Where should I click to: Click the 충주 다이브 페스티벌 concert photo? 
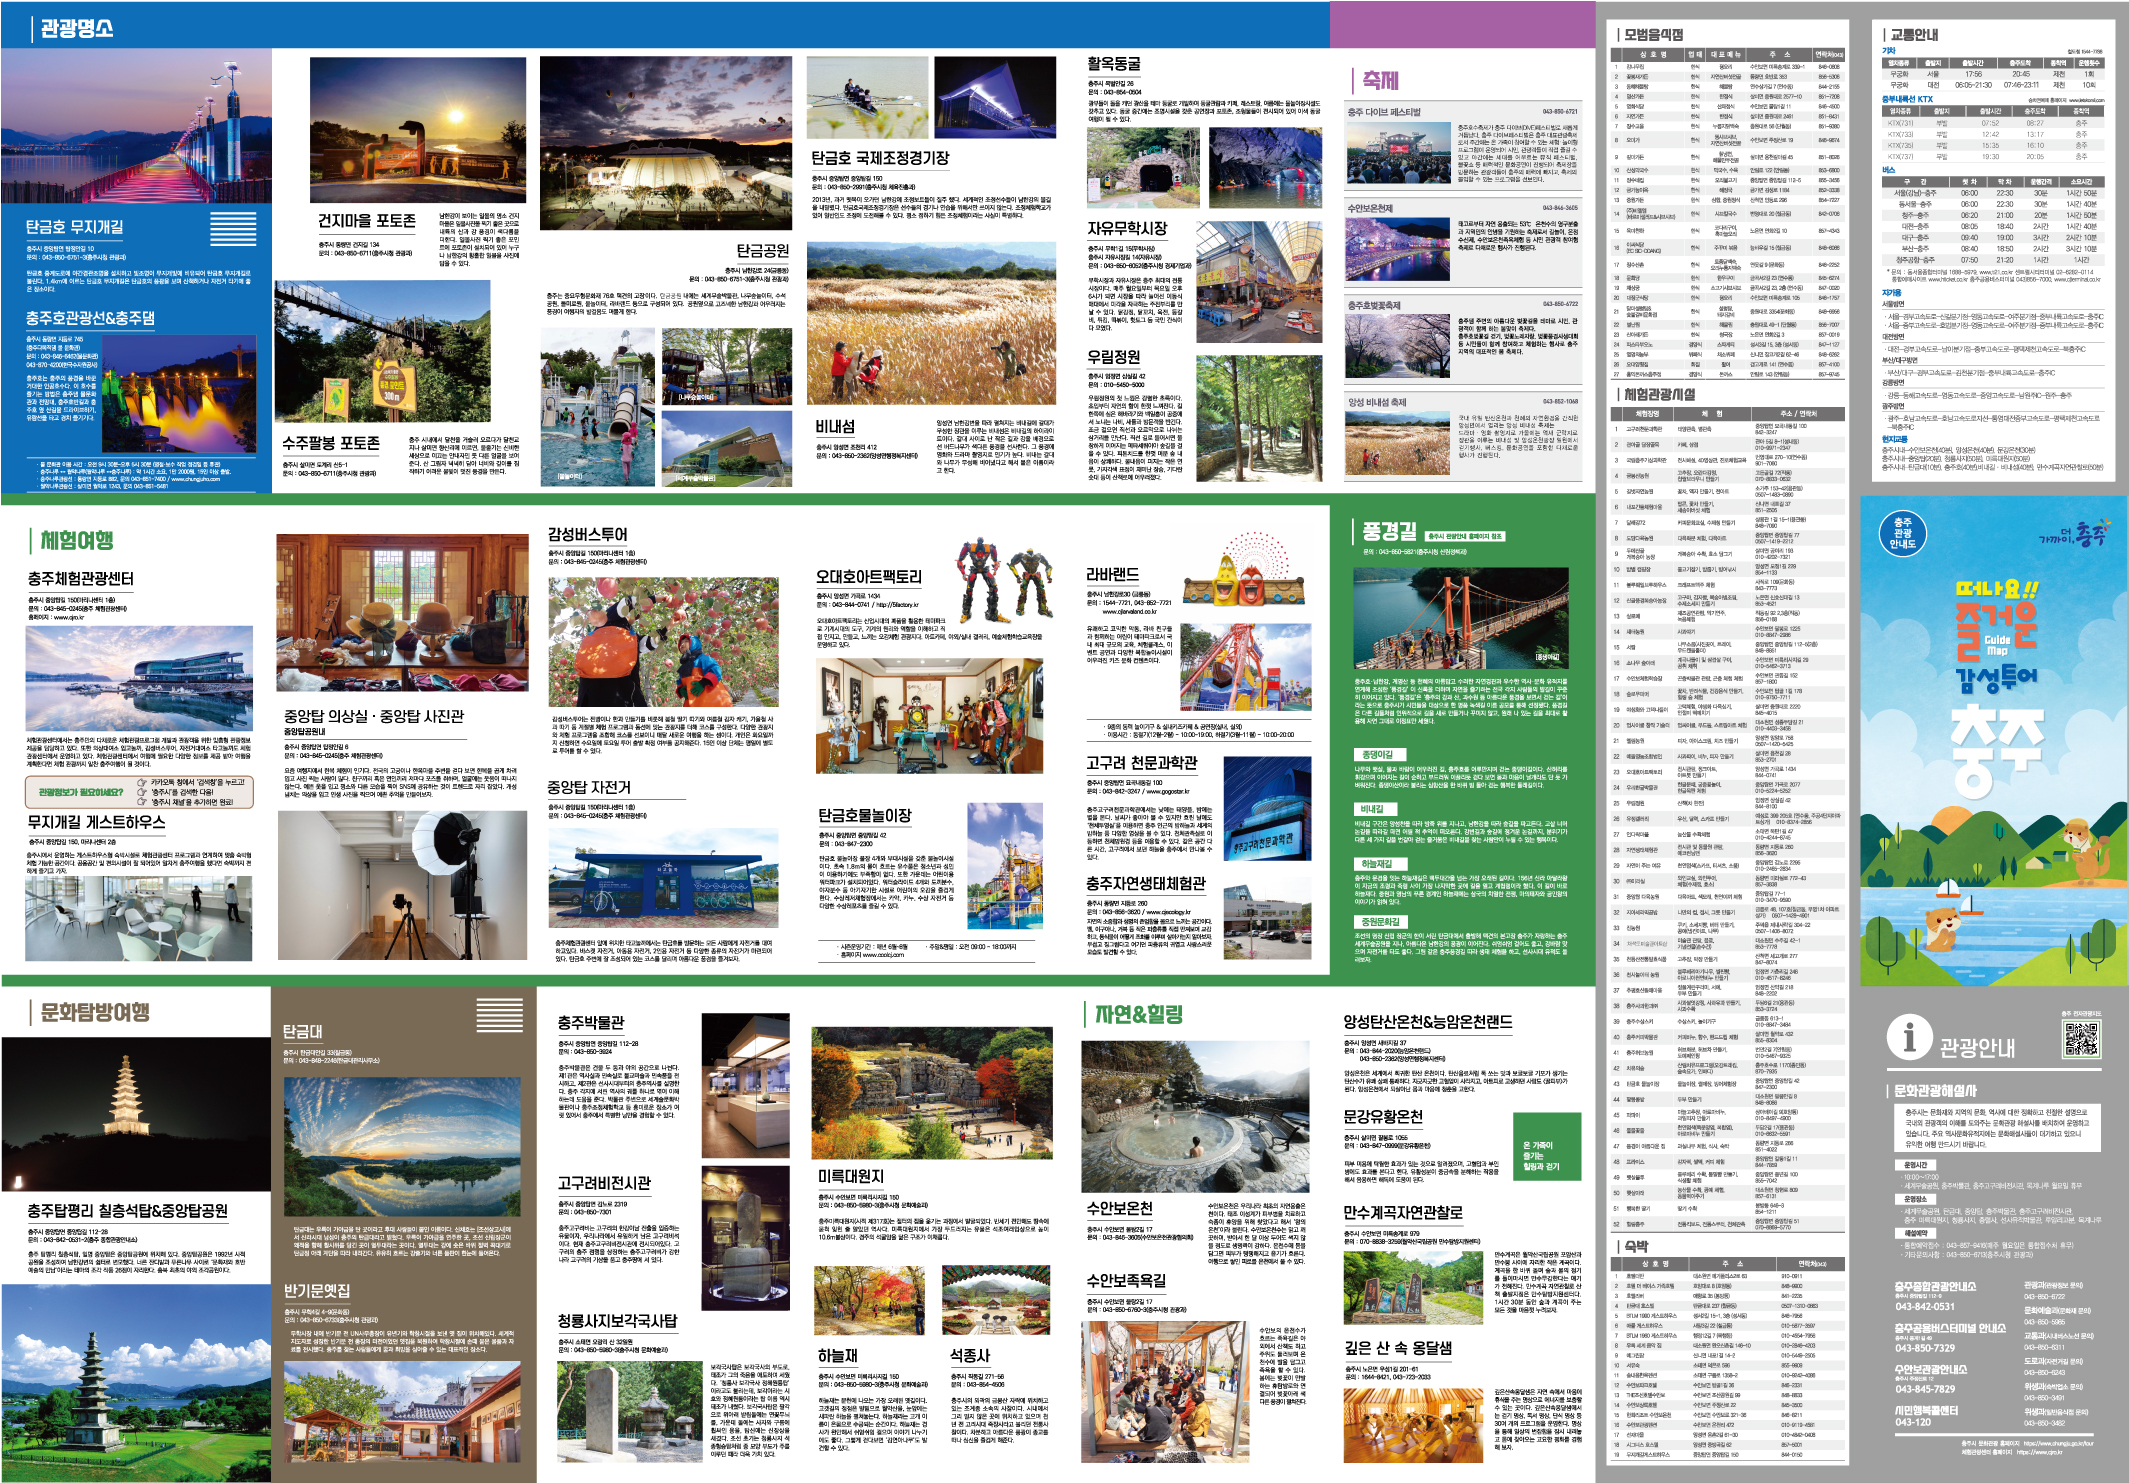coord(1397,151)
